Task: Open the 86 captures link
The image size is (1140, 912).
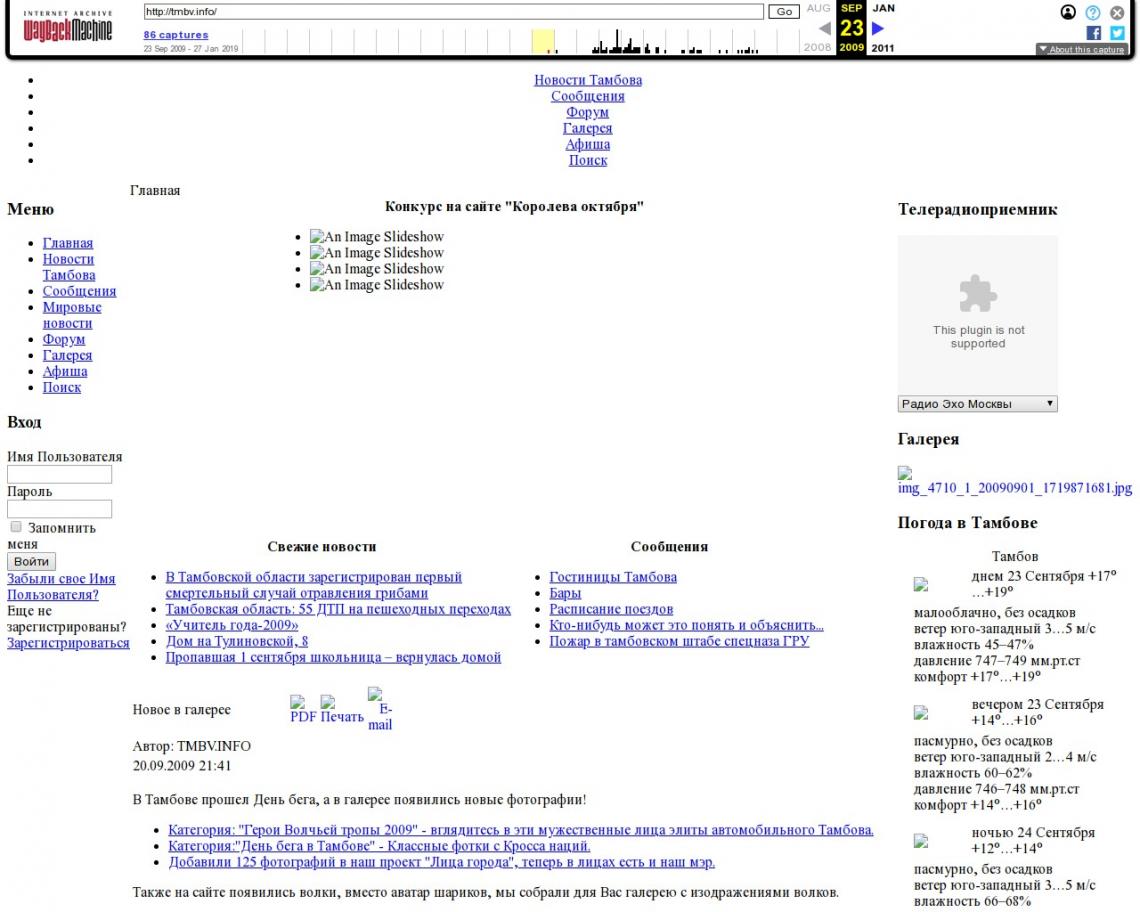Action: [x=176, y=34]
